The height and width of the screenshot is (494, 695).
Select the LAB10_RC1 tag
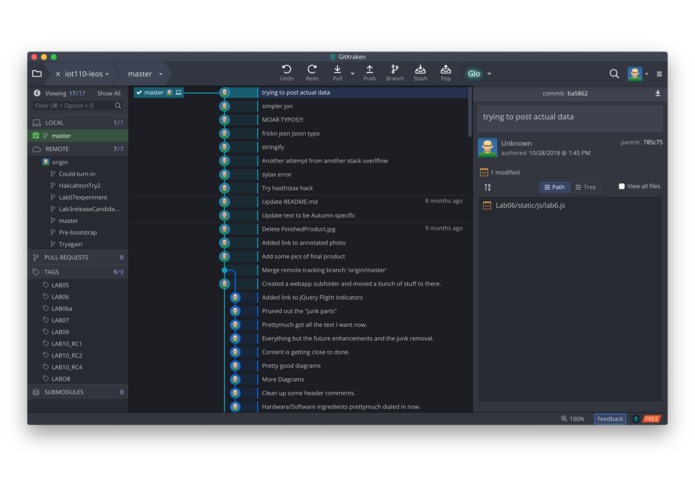coord(66,343)
